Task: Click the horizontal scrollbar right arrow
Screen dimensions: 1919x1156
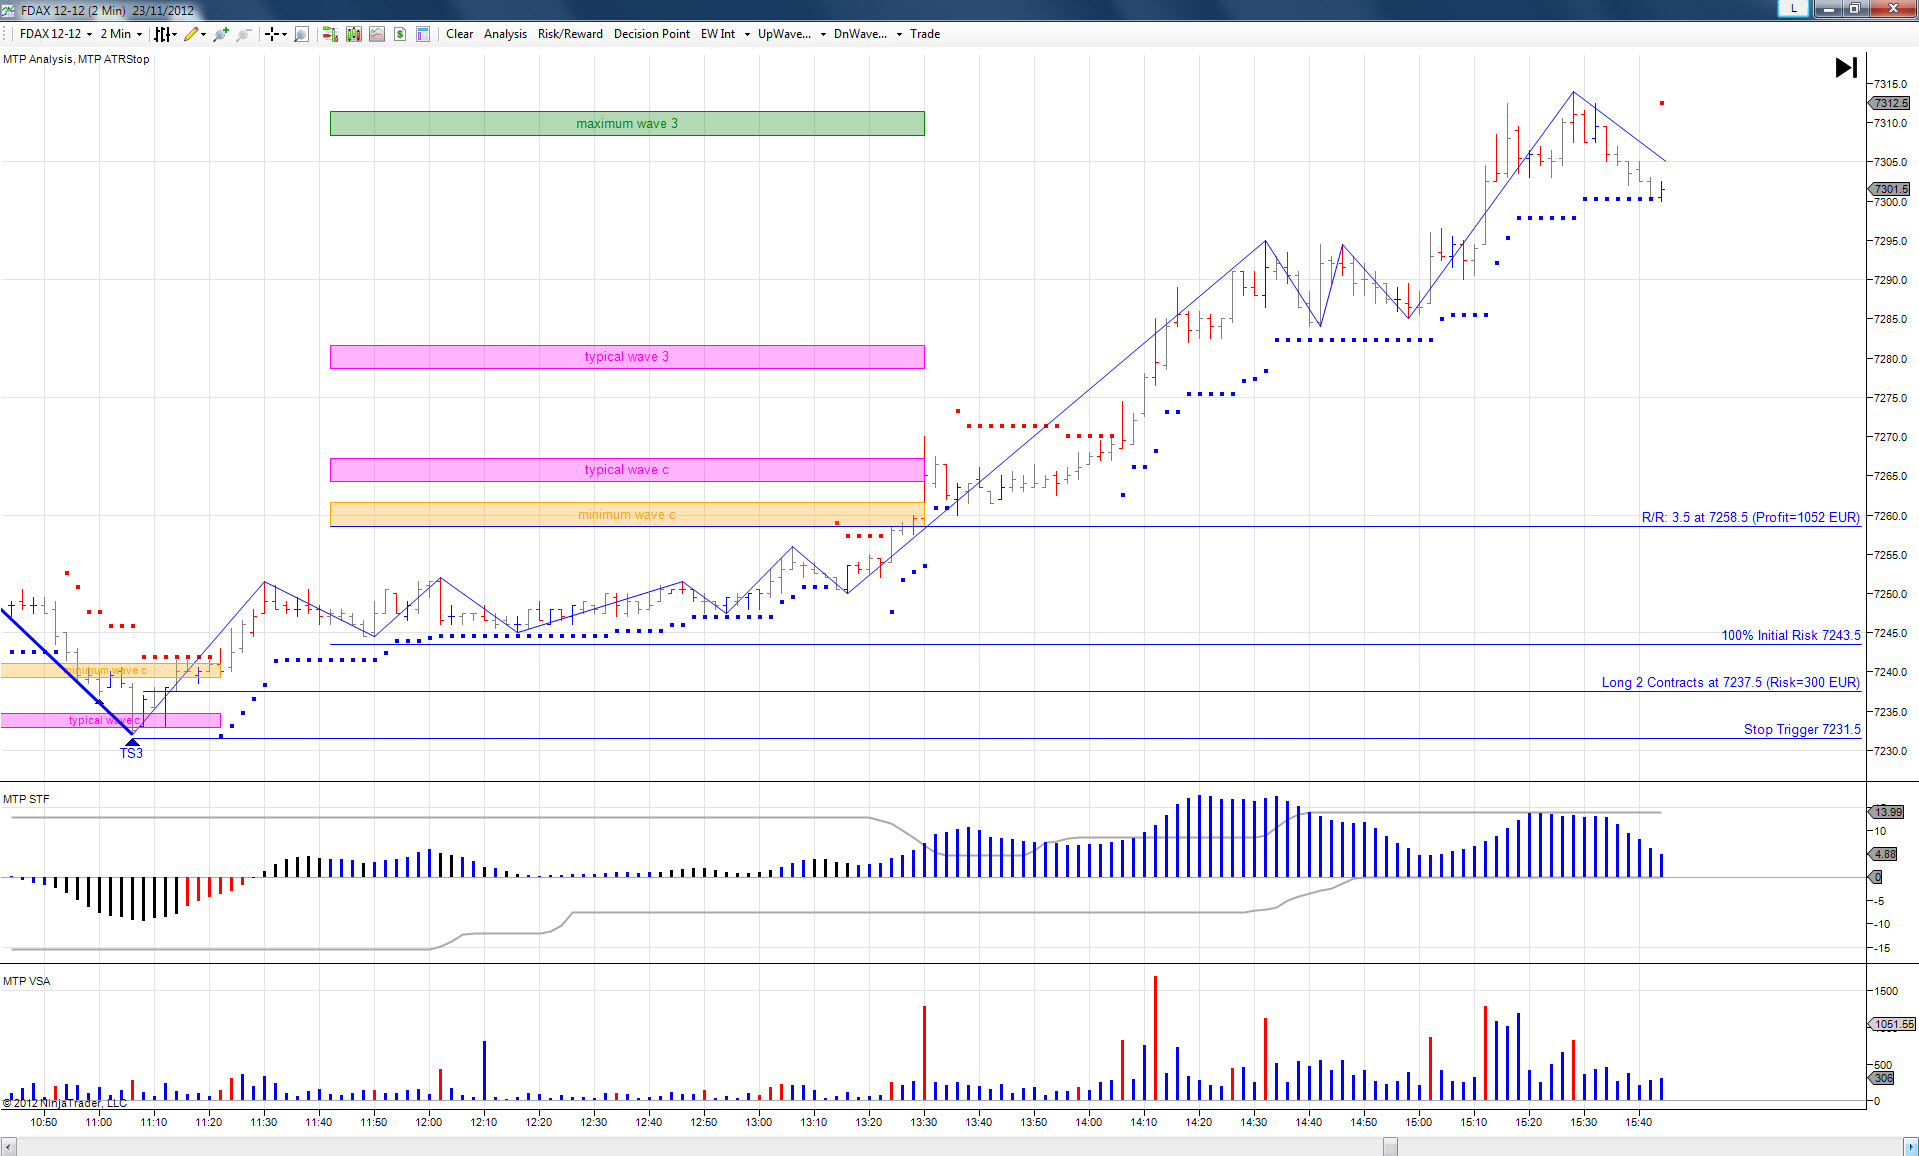Action: 1910,1147
